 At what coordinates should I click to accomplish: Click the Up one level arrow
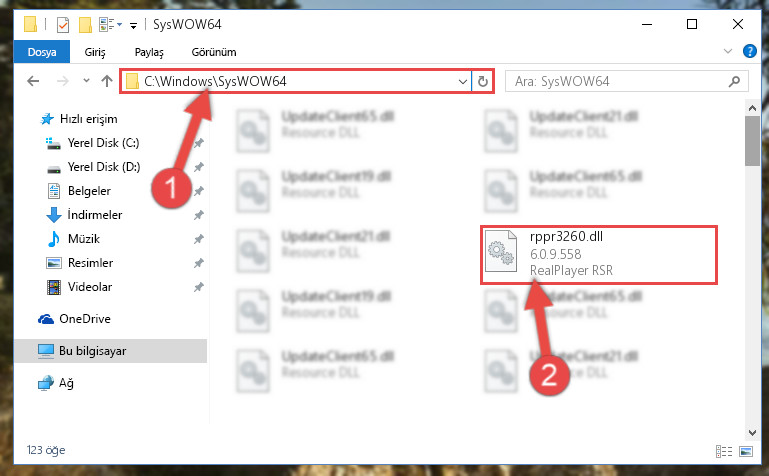click(107, 81)
